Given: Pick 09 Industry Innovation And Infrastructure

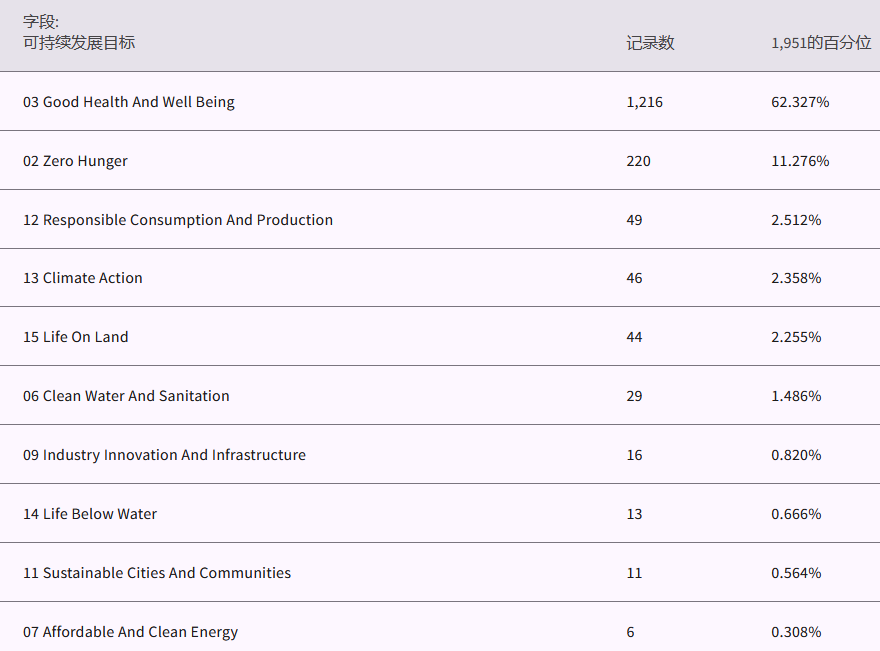Looking at the screenshot, I should [164, 455].
